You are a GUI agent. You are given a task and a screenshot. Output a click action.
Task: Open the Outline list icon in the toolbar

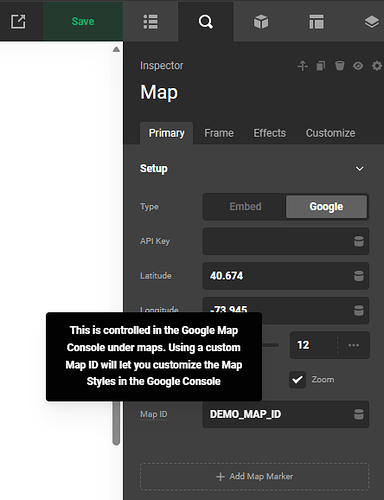coord(150,22)
